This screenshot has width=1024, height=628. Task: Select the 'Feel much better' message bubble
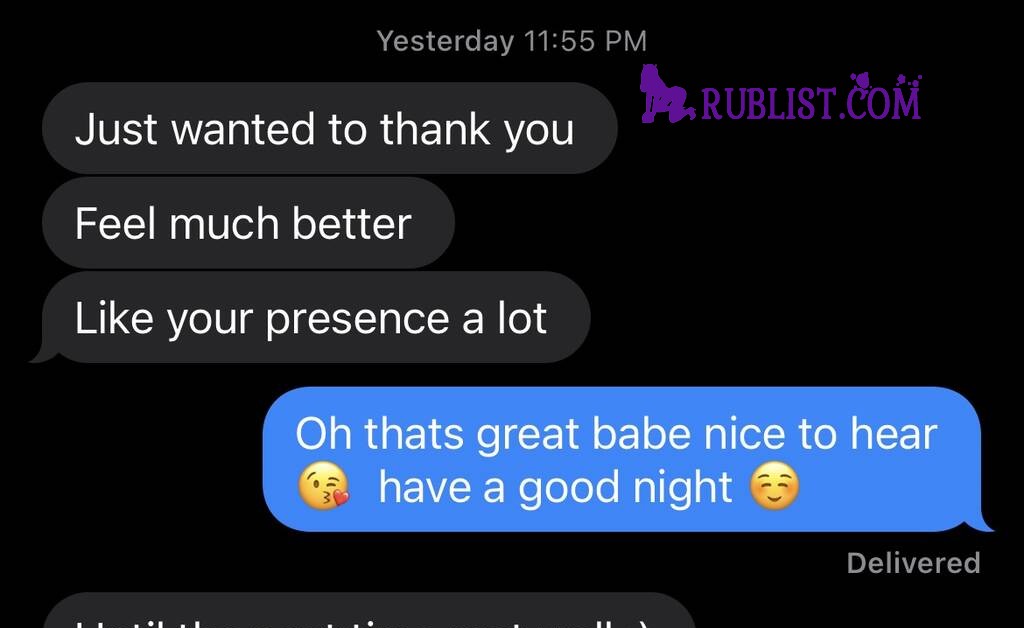click(x=248, y=223)
